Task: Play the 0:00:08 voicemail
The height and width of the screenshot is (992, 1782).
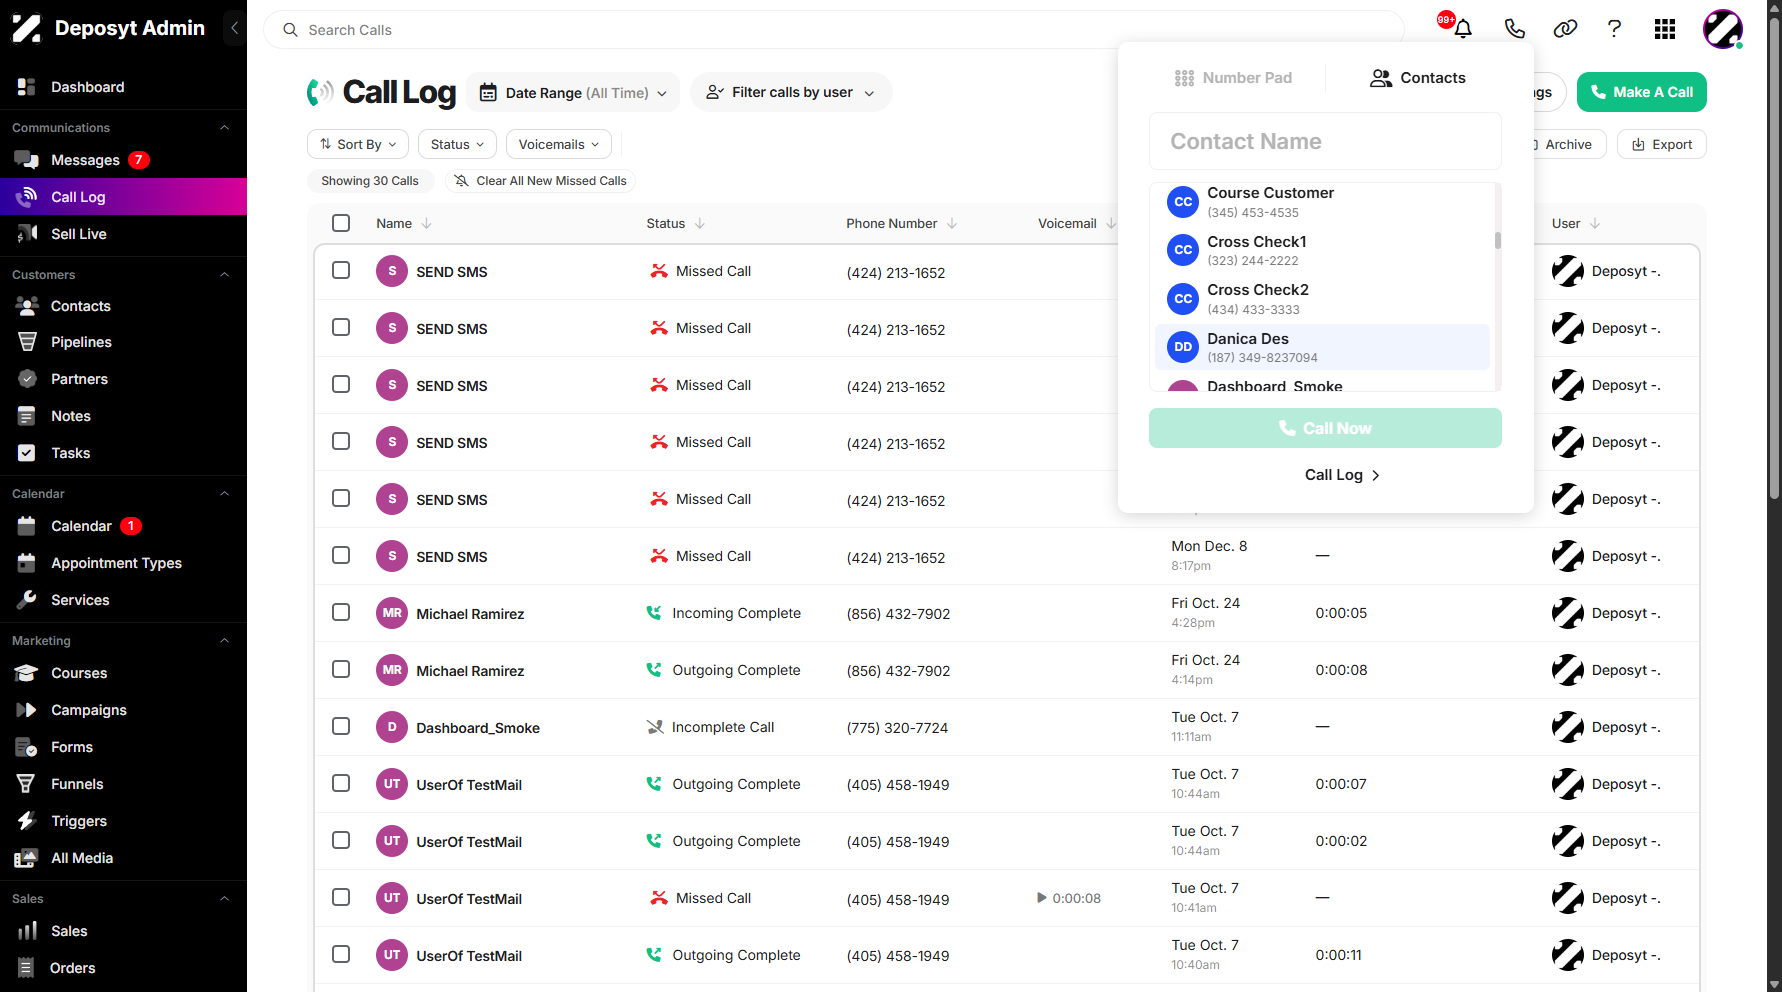Action: tap(1042, 898)
